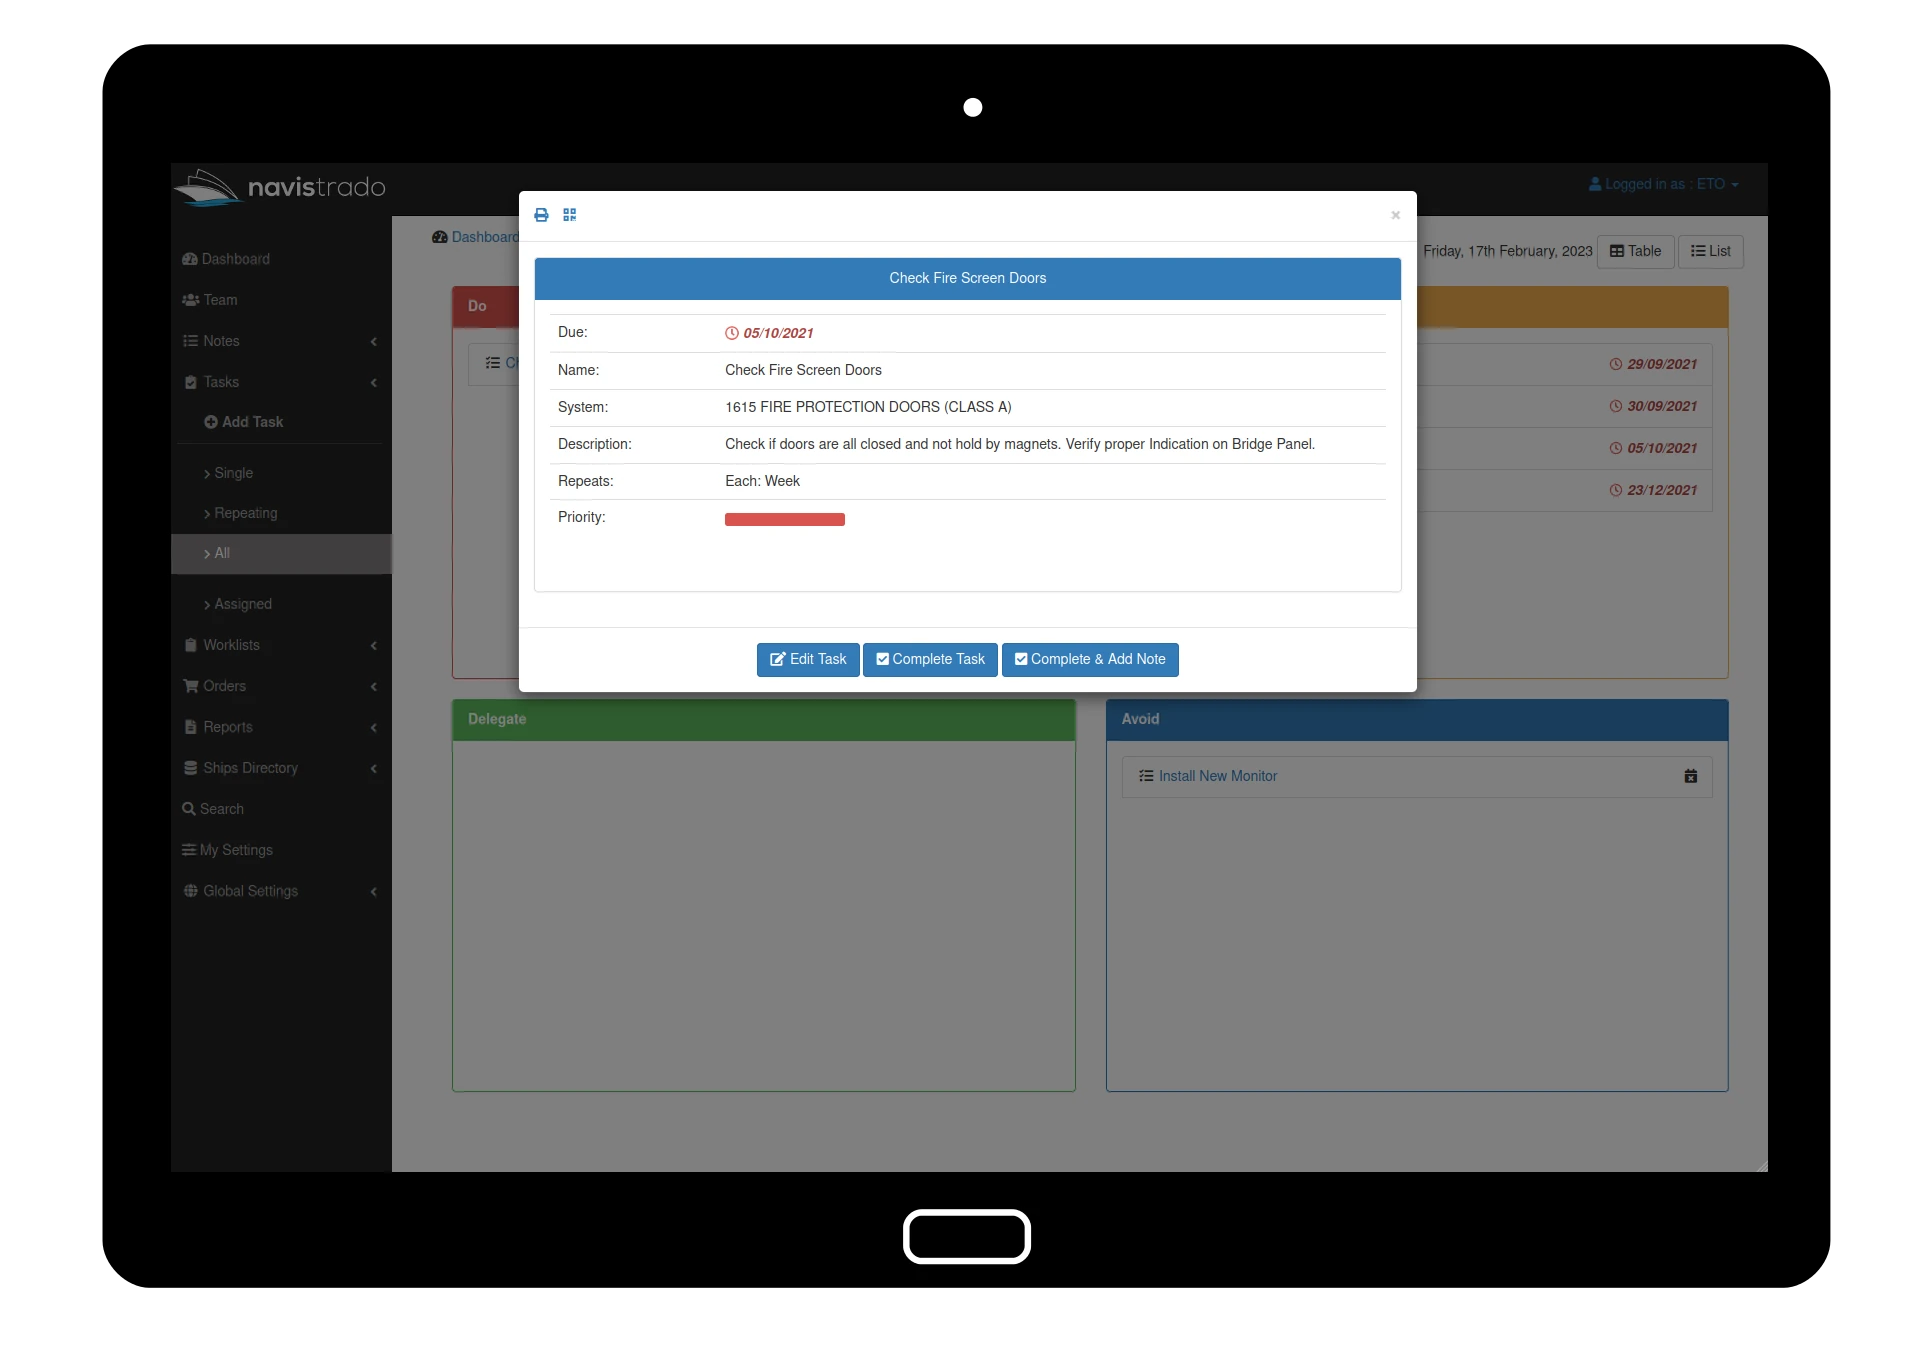Click the tablet home button
Screen dimensions: 1920x1358
point(967,1237)
